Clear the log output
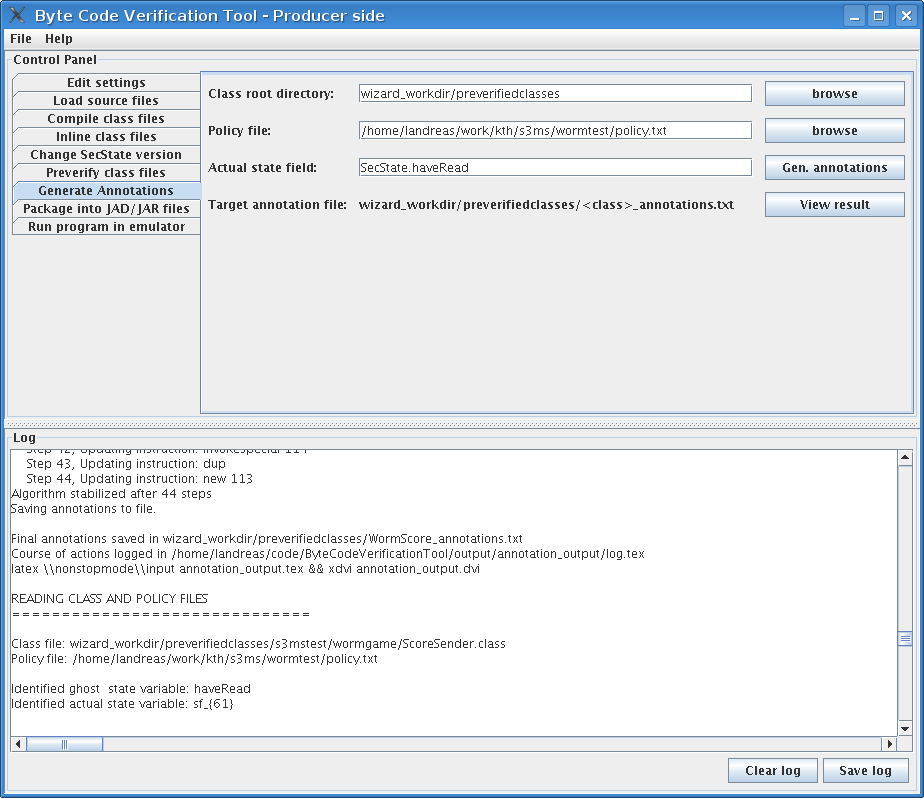Screen dimensions: 924x798 [x=773, y=770]
